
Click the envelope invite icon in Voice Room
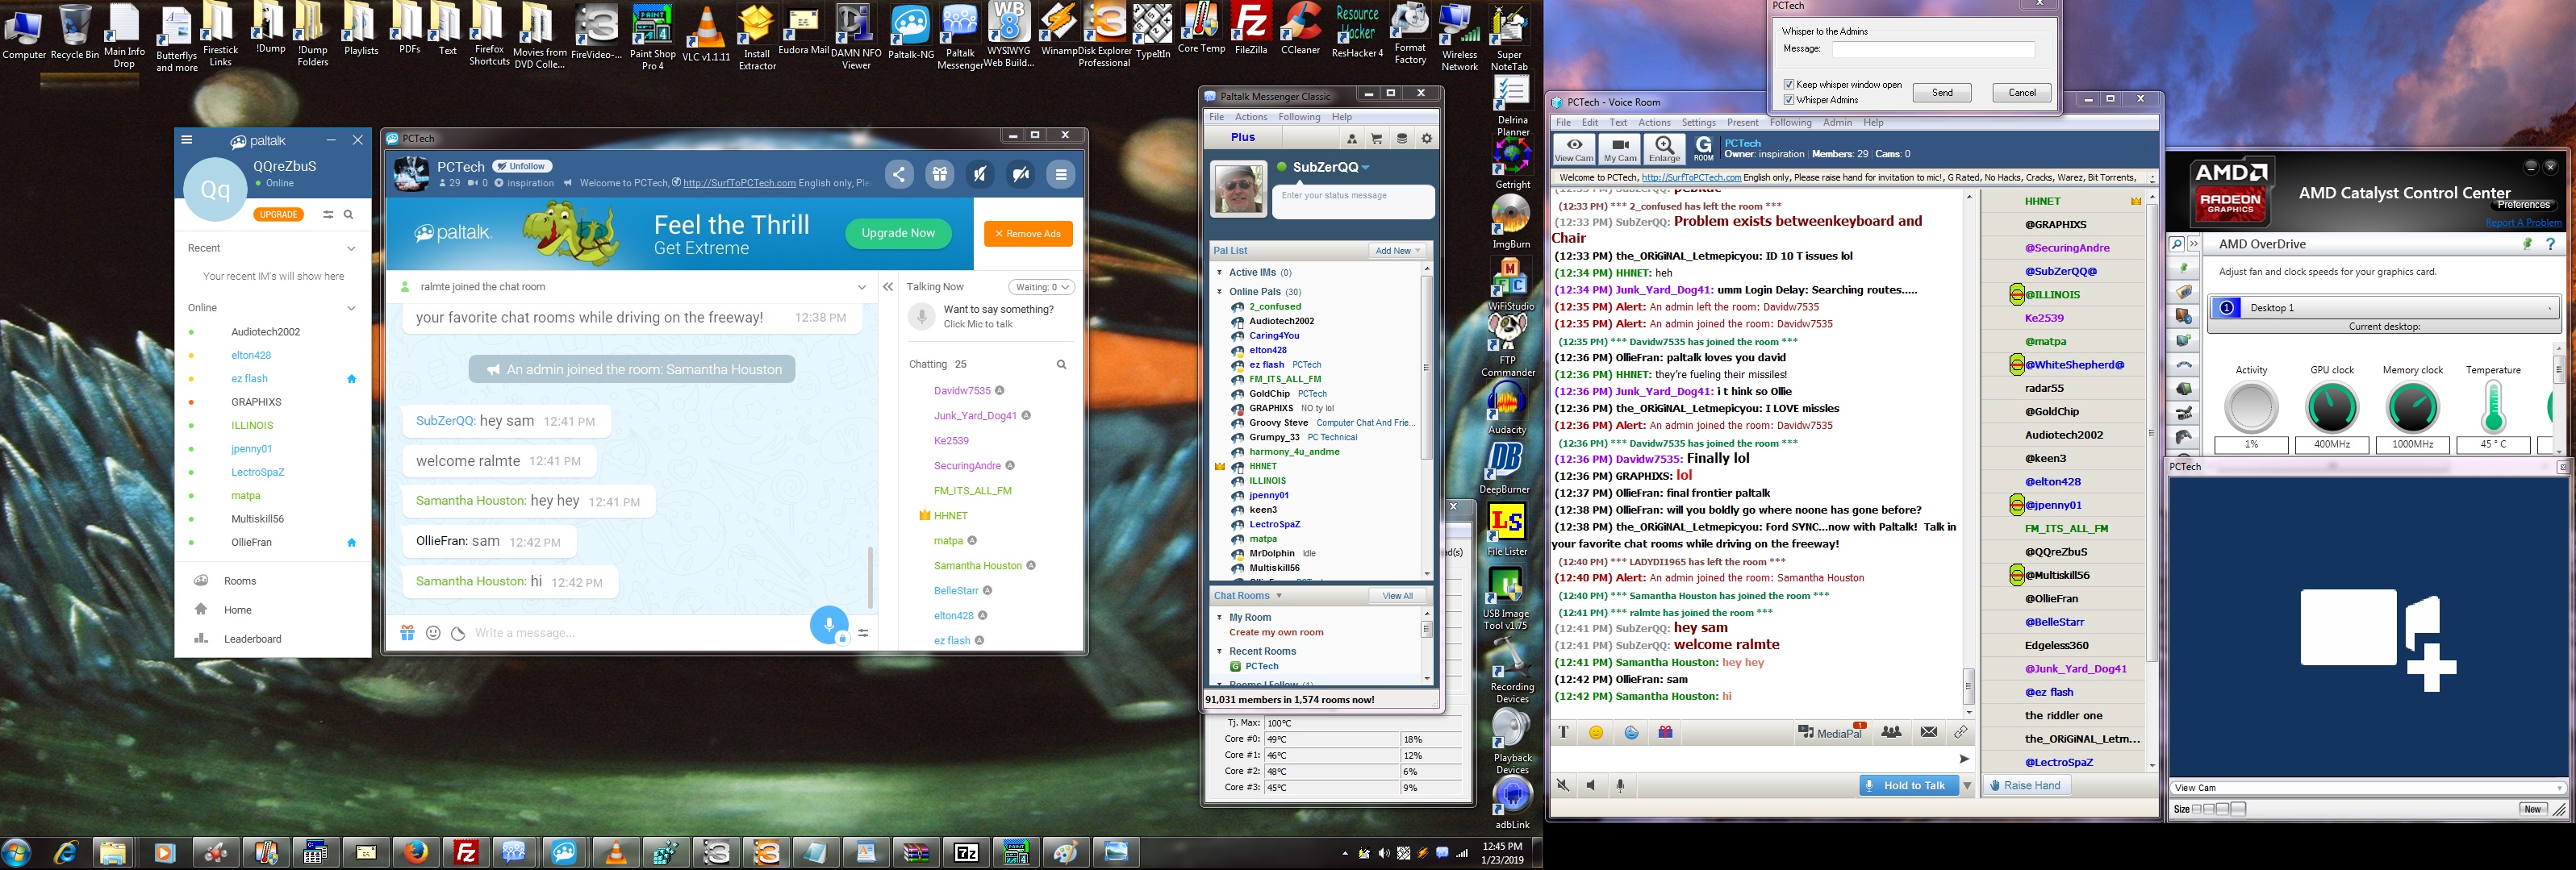(1929, 732)
